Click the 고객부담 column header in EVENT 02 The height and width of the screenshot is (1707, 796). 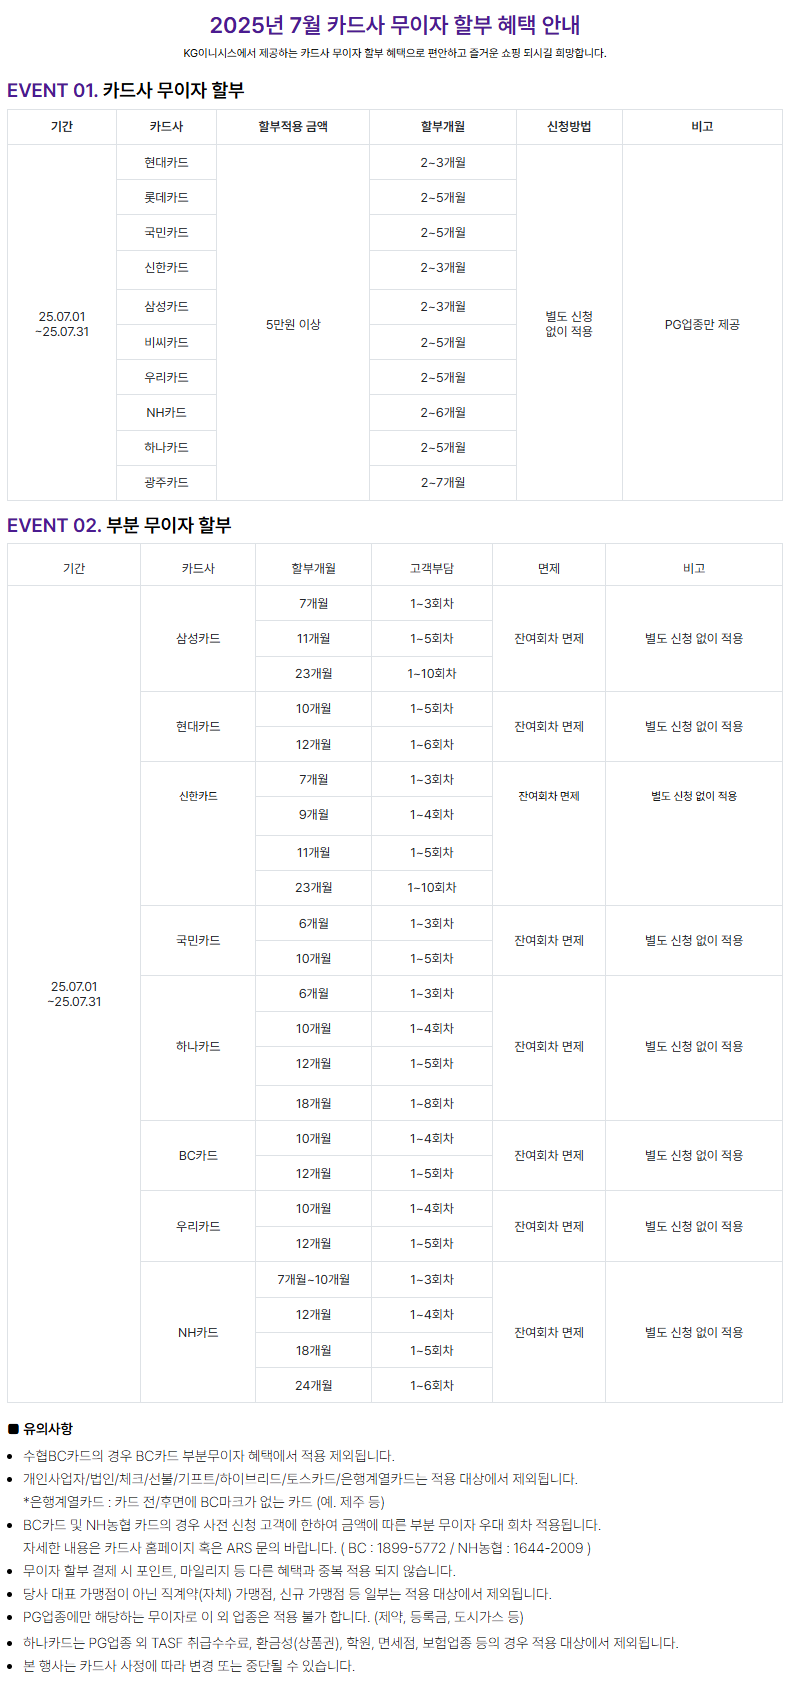coord(432,568)
